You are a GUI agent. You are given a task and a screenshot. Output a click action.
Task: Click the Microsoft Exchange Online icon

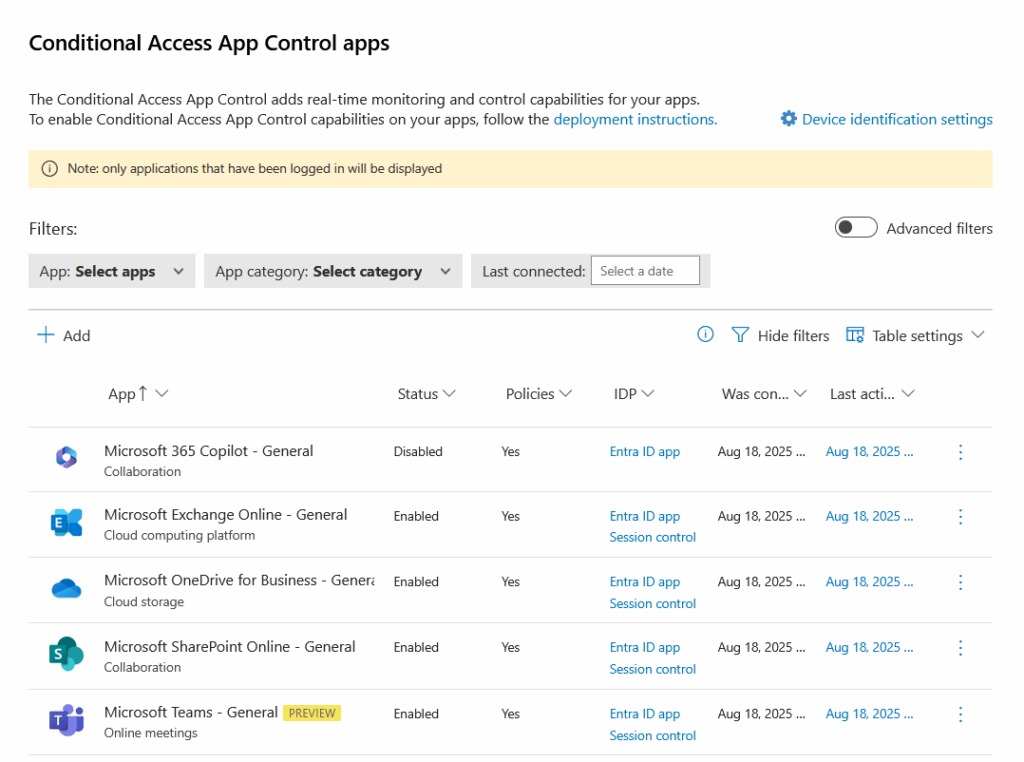click(x=66, y=523)
